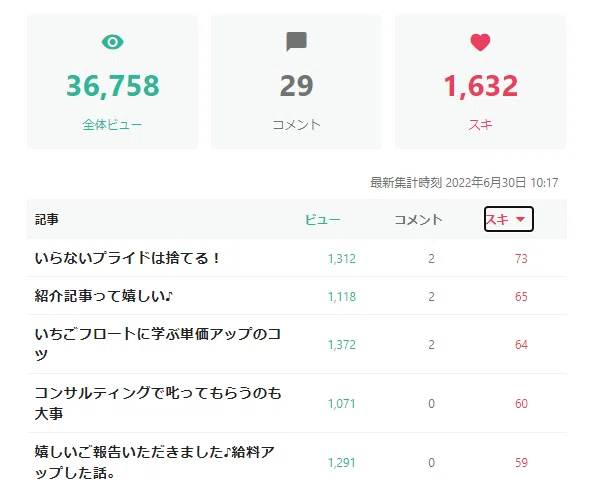Click the 記事 column header
The image size is (590, 490).
[47, 219]
